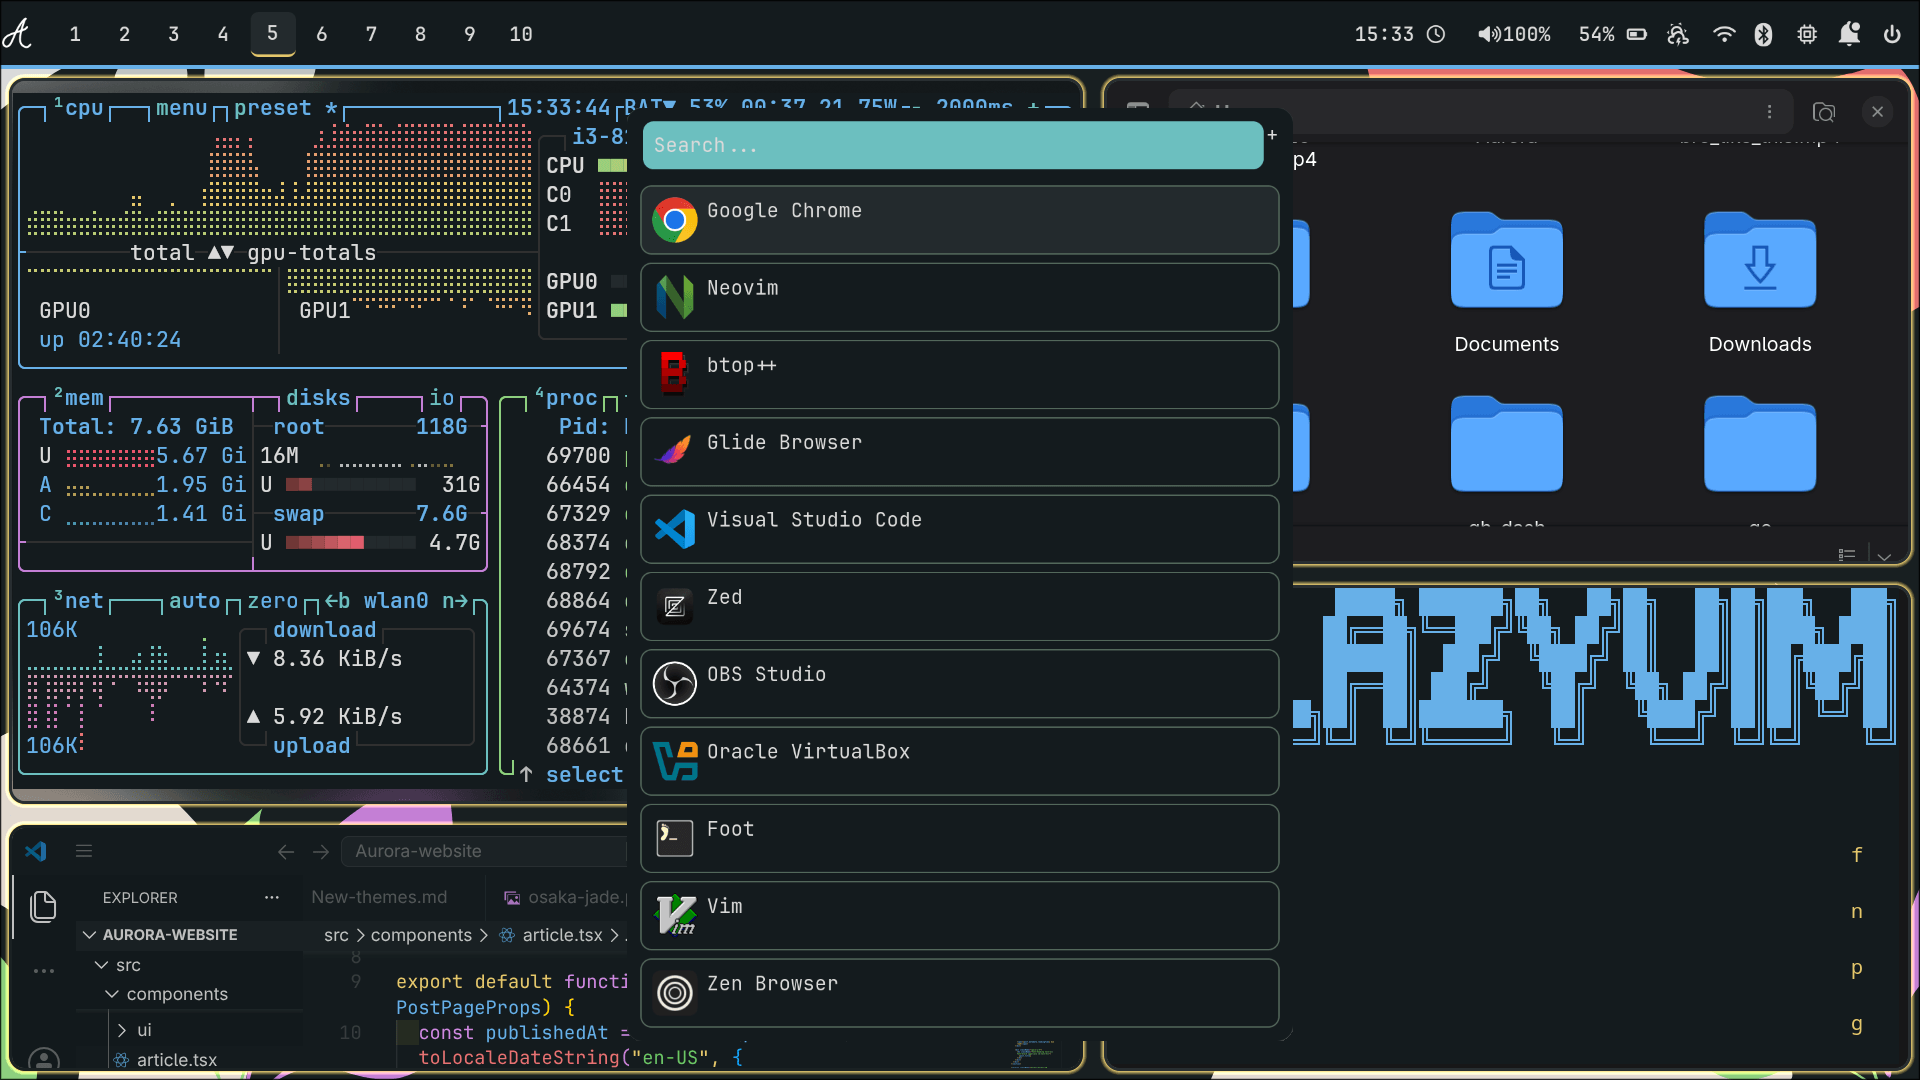This screenshot has width=1920, height=1080.
Task: Launch Oracle VirtualBox from the launcher
Action: [x=959, y=761]
